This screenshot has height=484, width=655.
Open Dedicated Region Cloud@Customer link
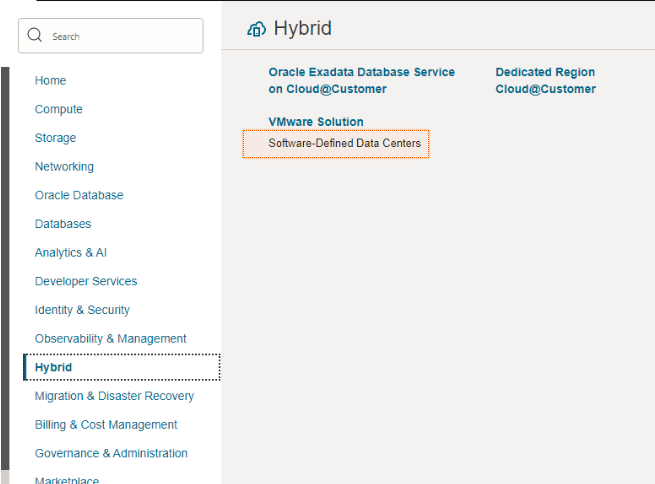(x=545, y=80)
